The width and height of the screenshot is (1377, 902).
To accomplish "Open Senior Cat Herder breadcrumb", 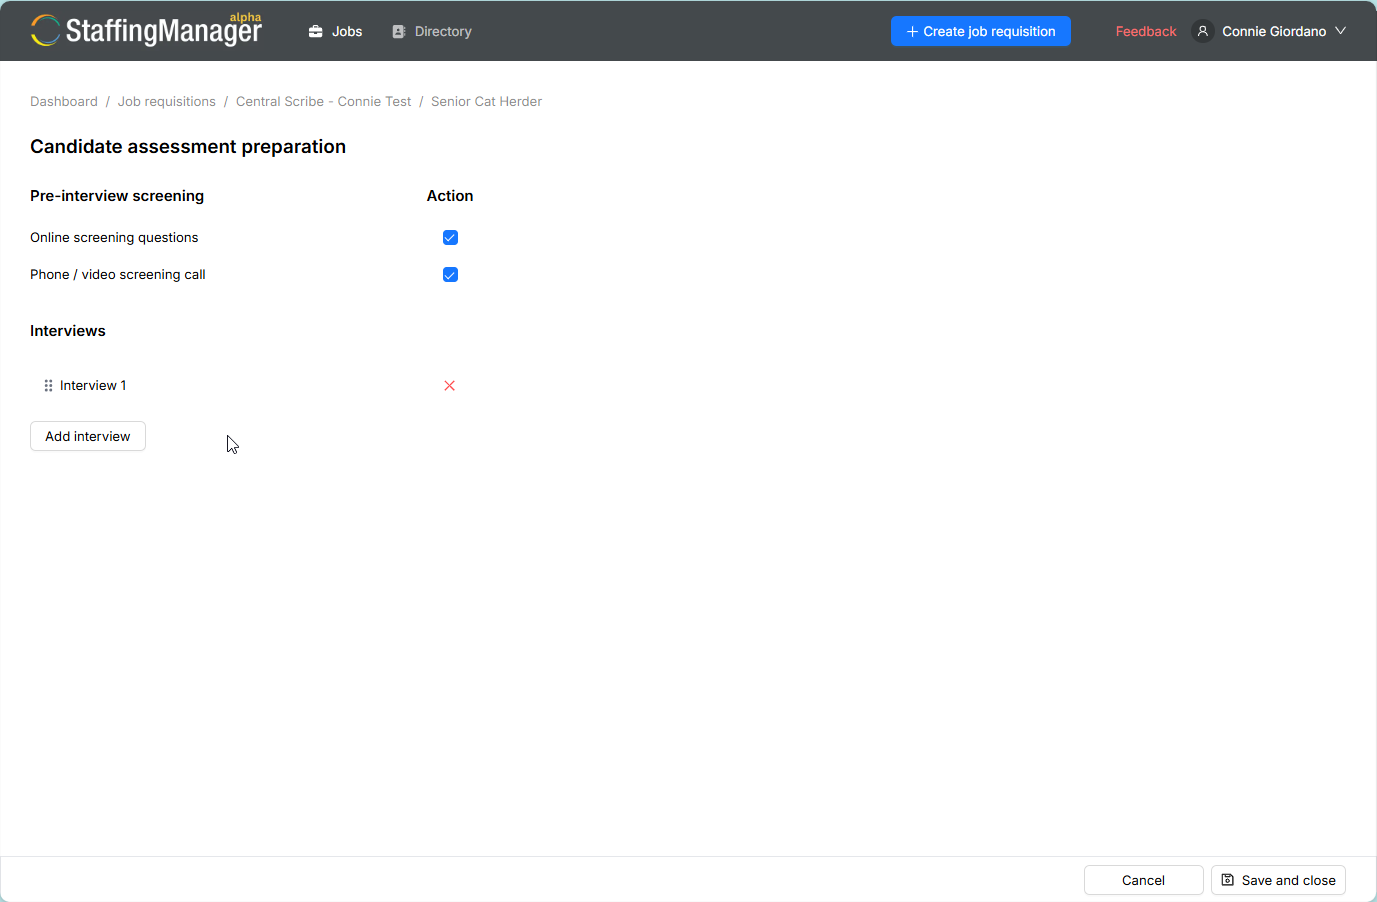I will (x=486, y=101).
